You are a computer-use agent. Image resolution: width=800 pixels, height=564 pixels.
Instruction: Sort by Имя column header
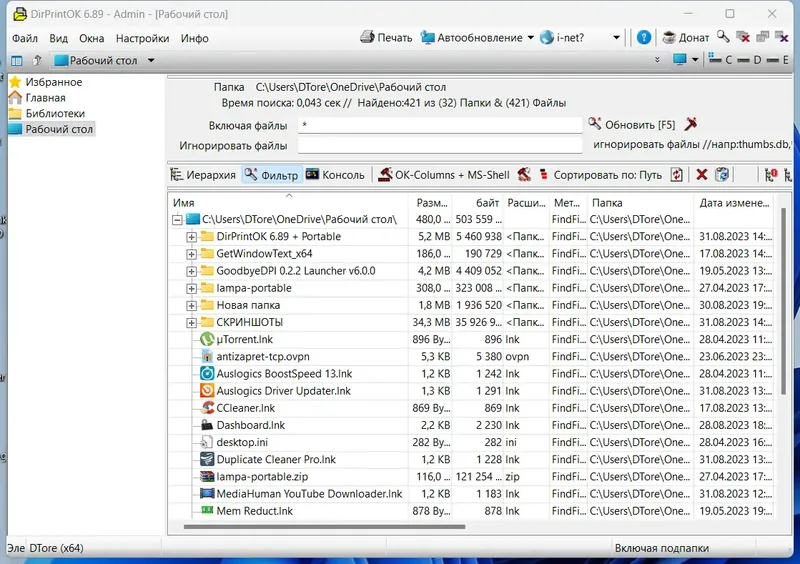click(x=289, y=203)
